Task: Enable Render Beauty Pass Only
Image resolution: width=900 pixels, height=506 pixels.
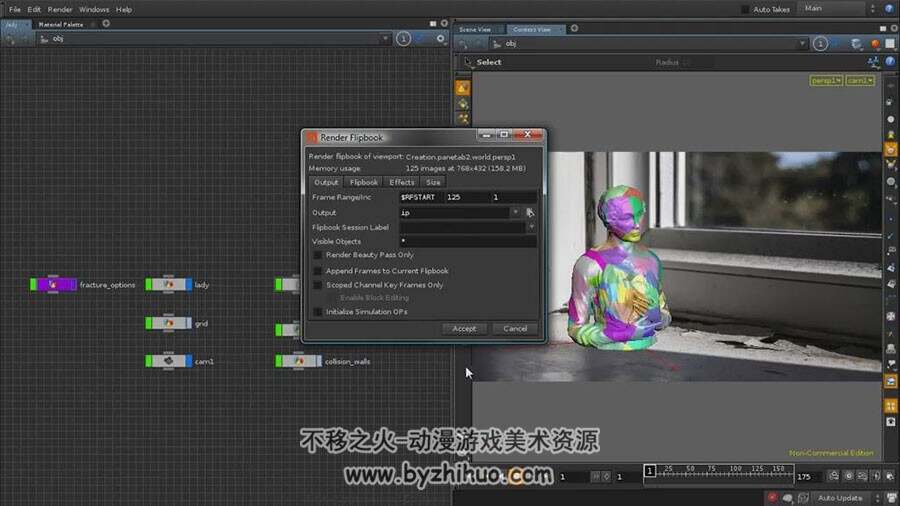Action: pos(317,255)
